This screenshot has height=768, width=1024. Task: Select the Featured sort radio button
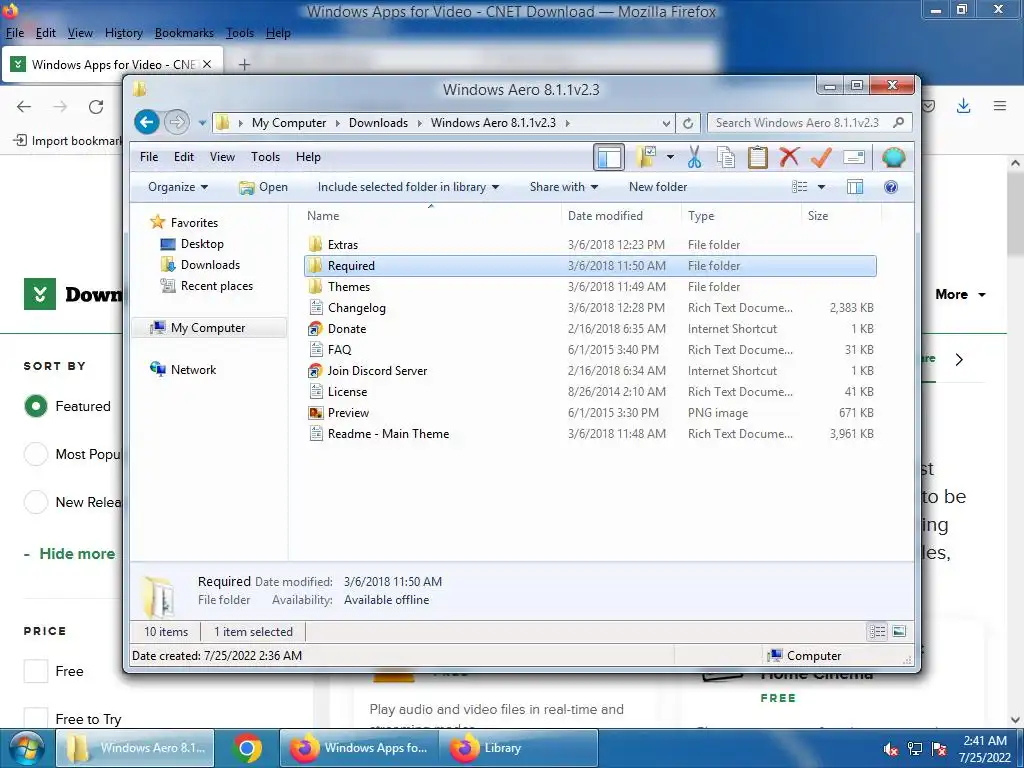pos(35,406)
